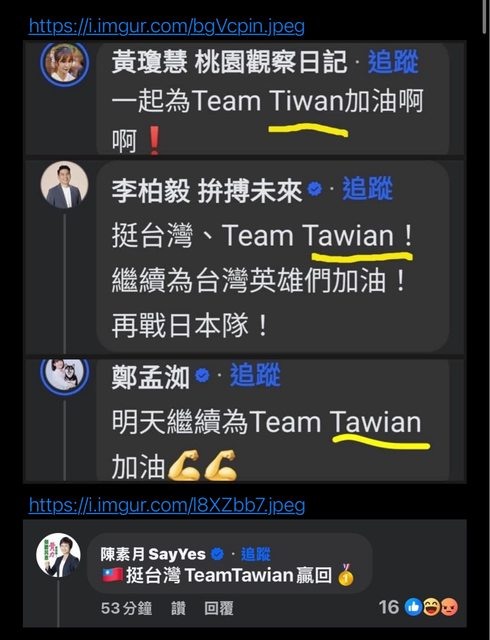Click 李柏毅's profile avatar
The height and width of the screenshot is (640, 490).
65,184
